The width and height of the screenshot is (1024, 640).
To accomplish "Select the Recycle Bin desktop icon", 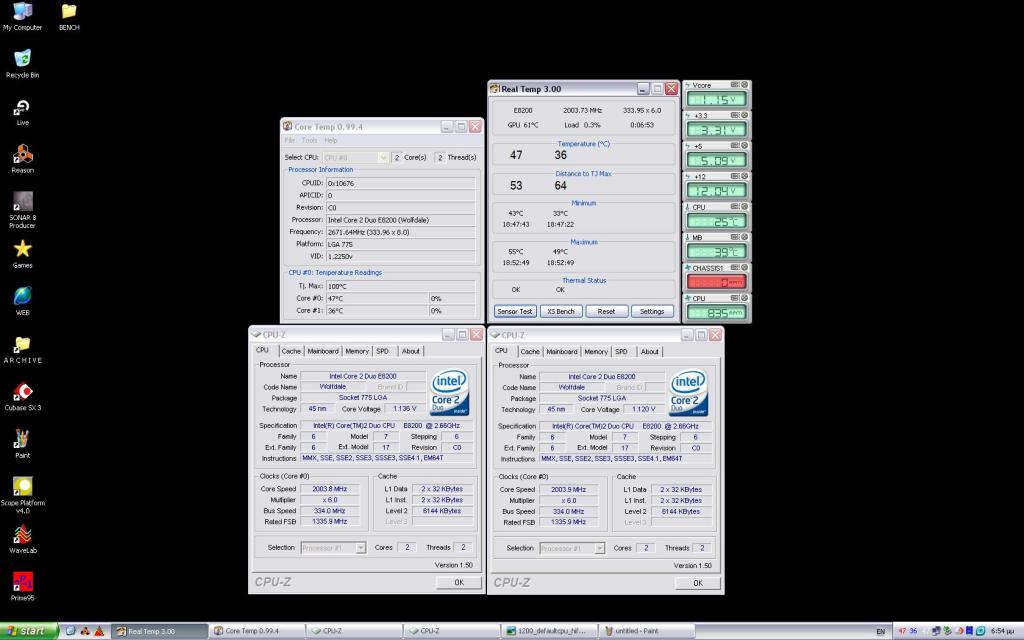I will point(22,64).
